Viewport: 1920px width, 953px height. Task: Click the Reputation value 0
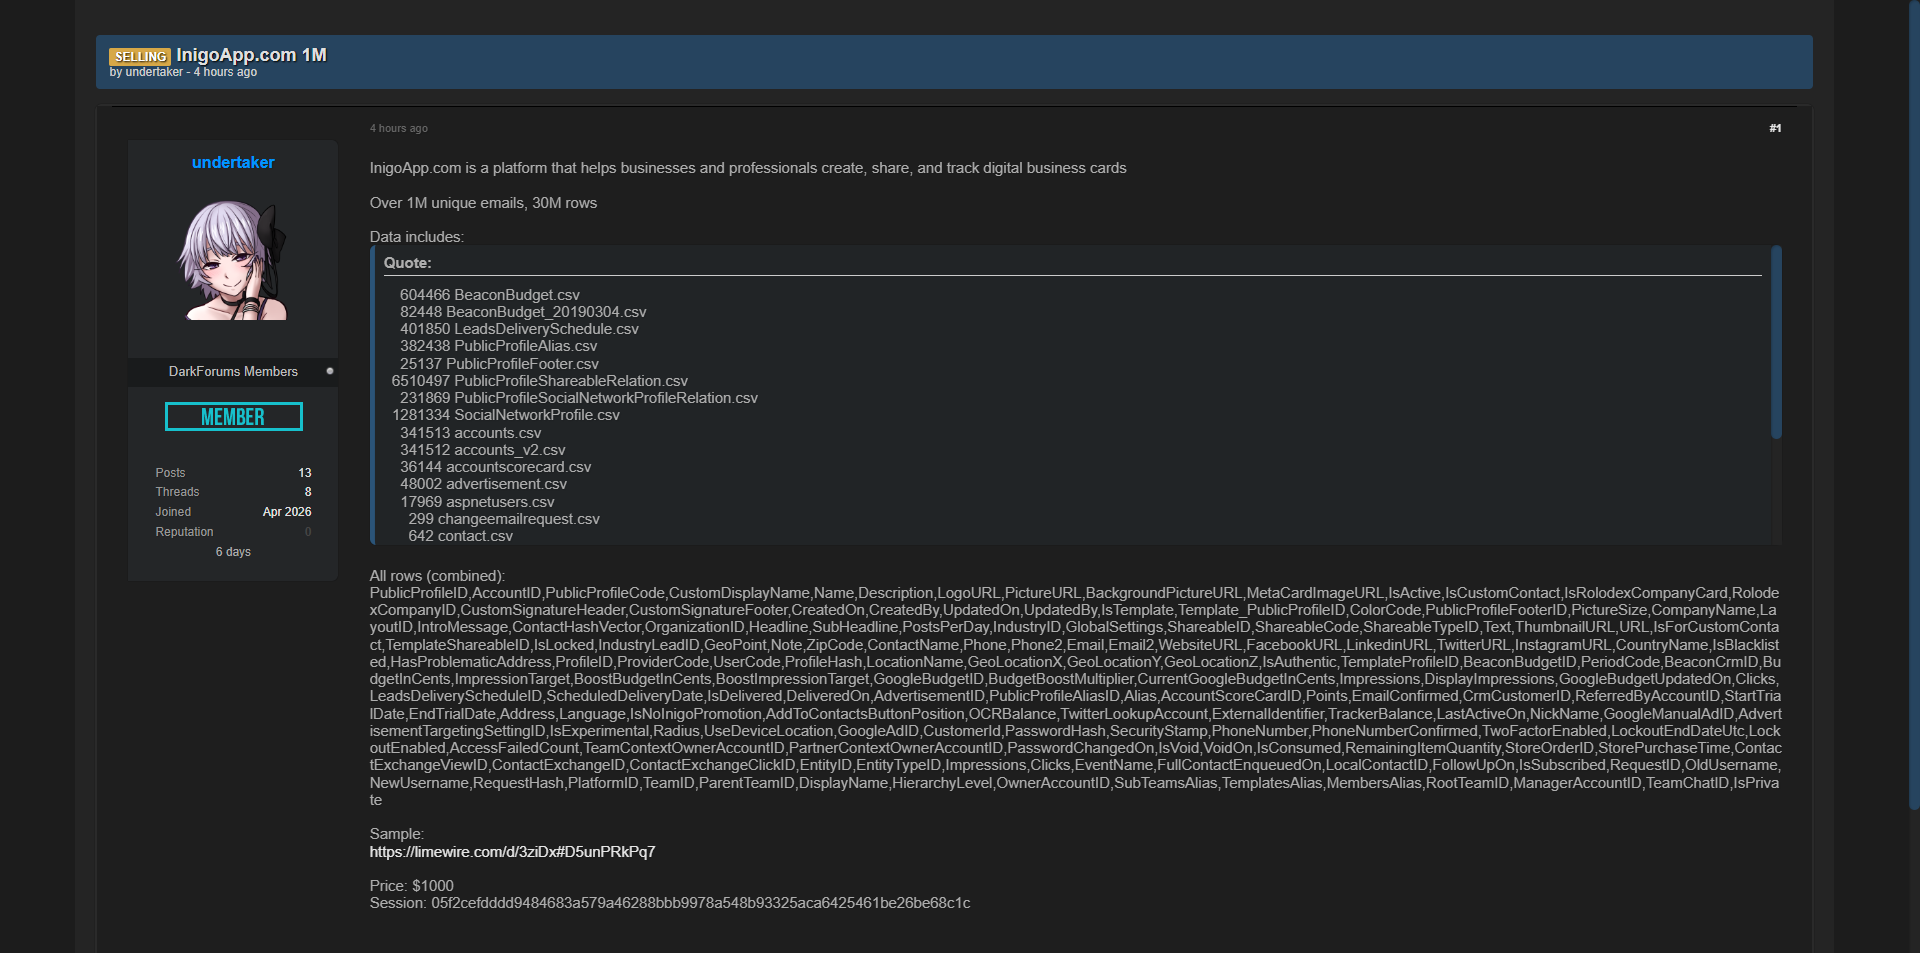pyautogui.click(x=308, y=532)
